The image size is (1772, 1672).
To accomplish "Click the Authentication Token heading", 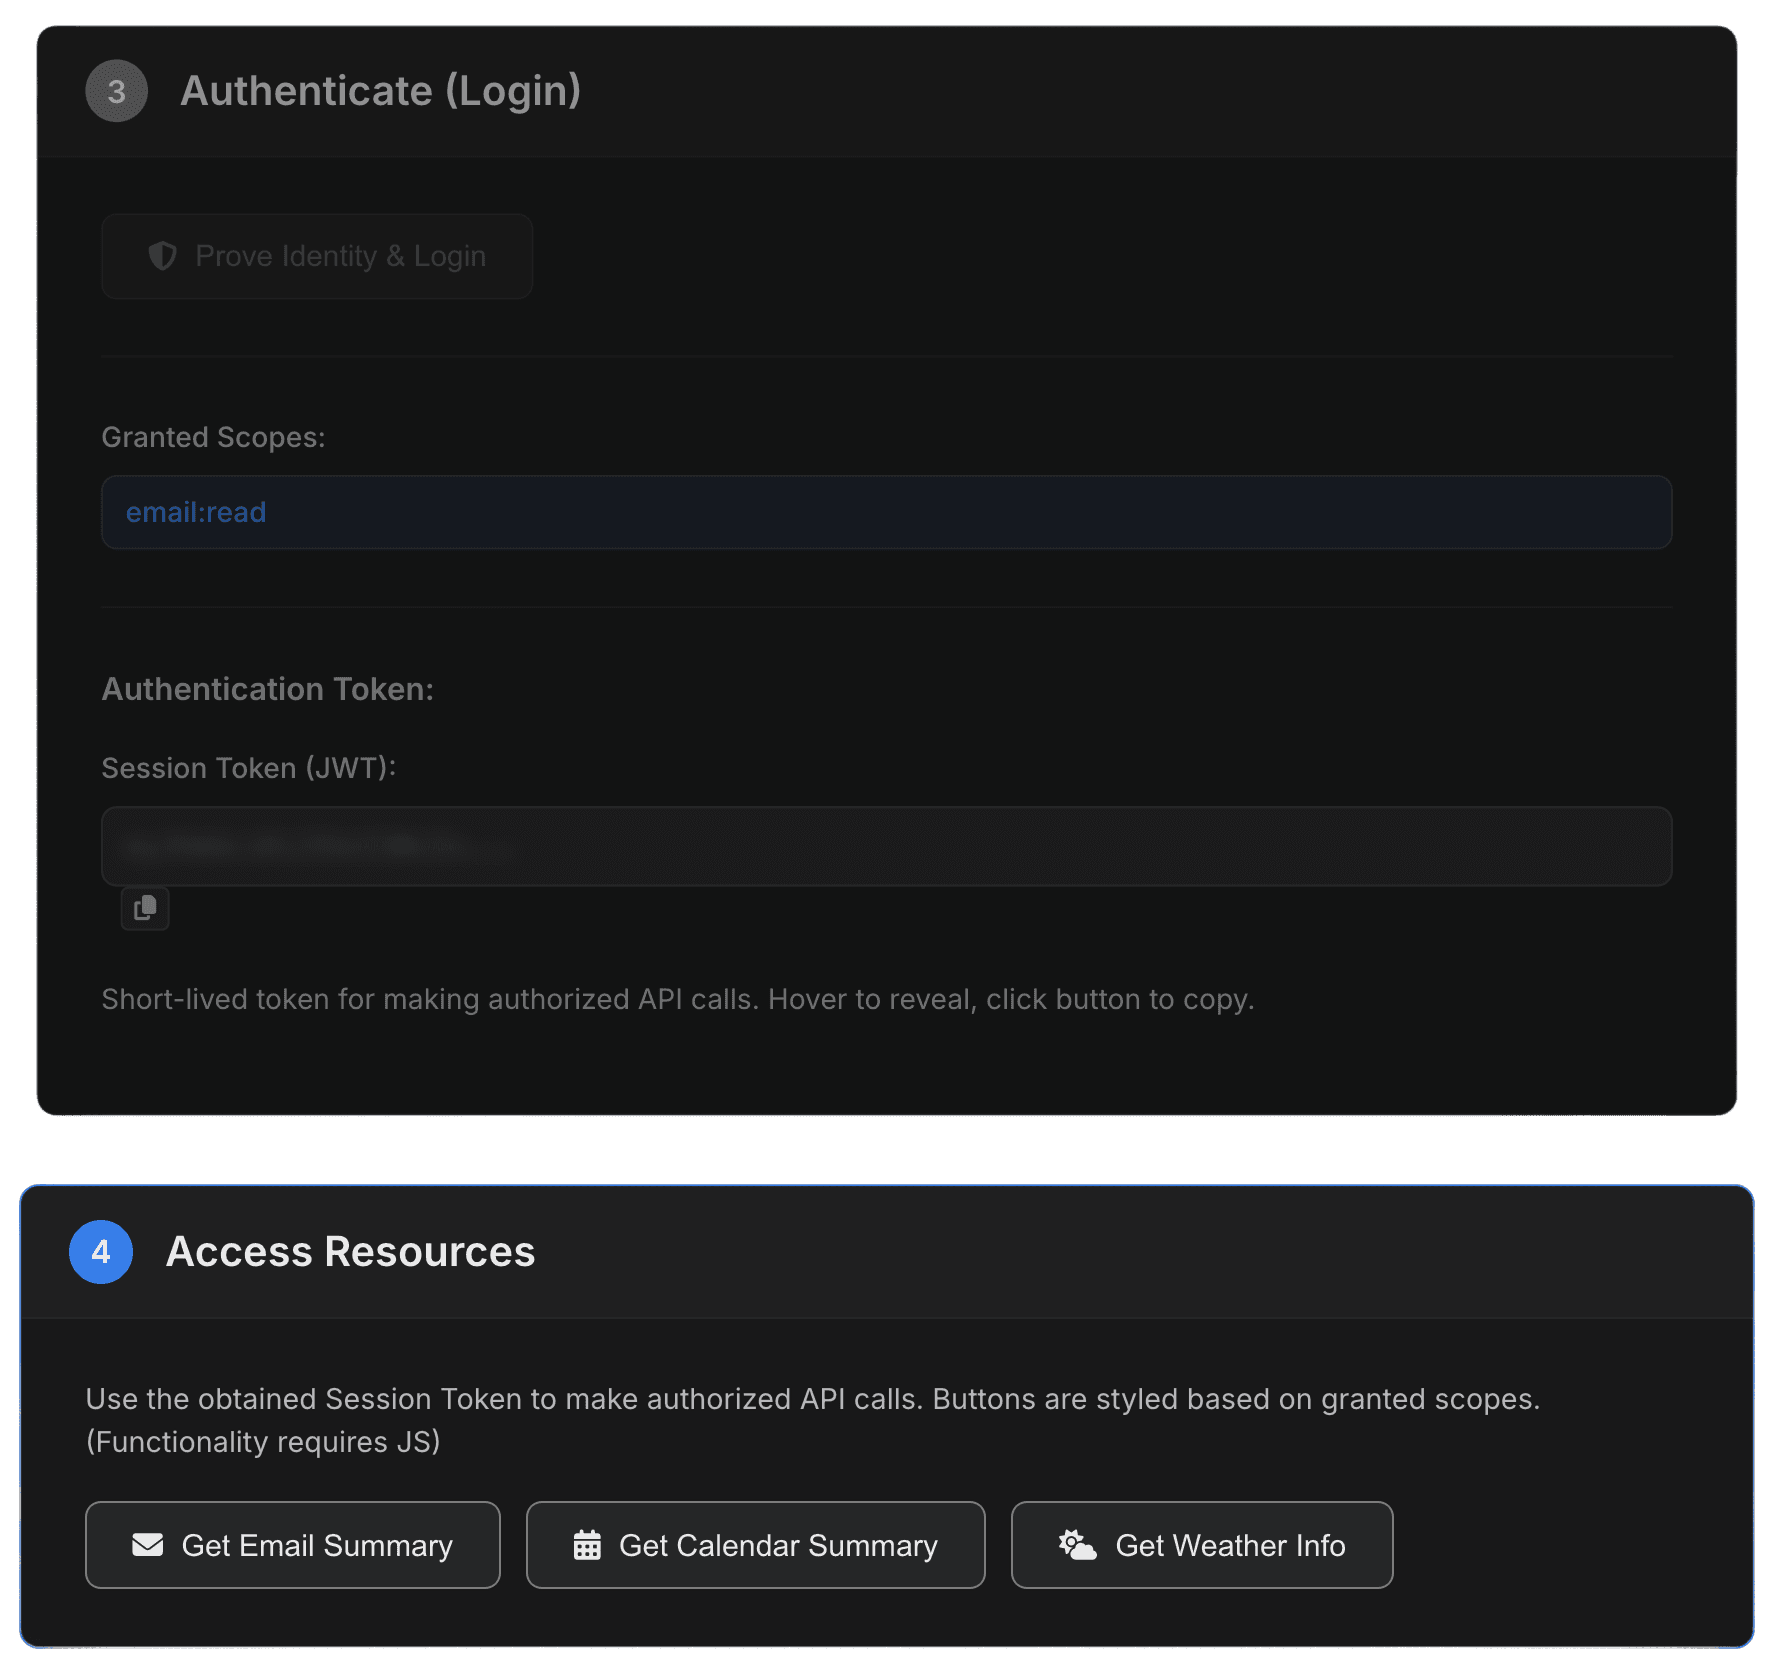I will tap(268, 689).
